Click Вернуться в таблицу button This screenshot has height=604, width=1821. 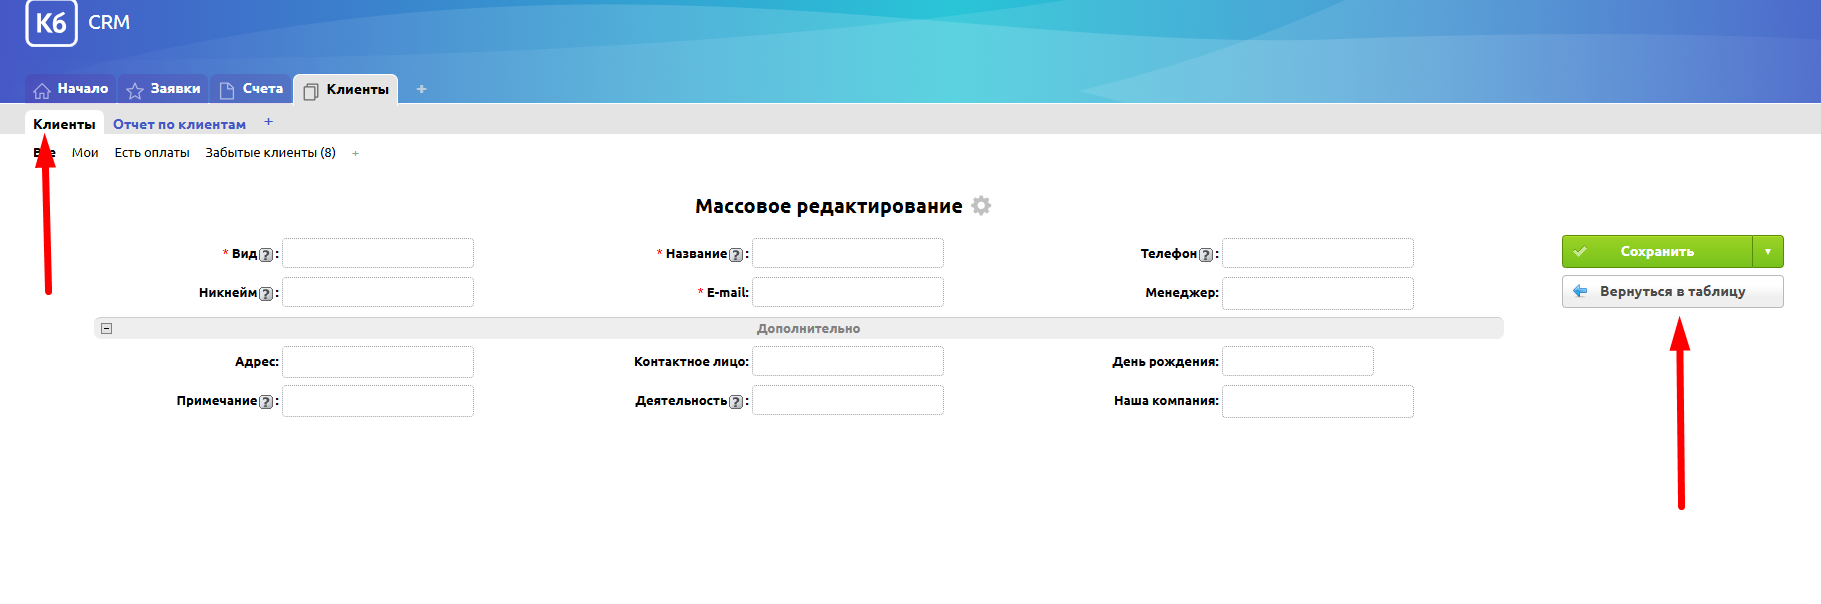(1672, 291)
